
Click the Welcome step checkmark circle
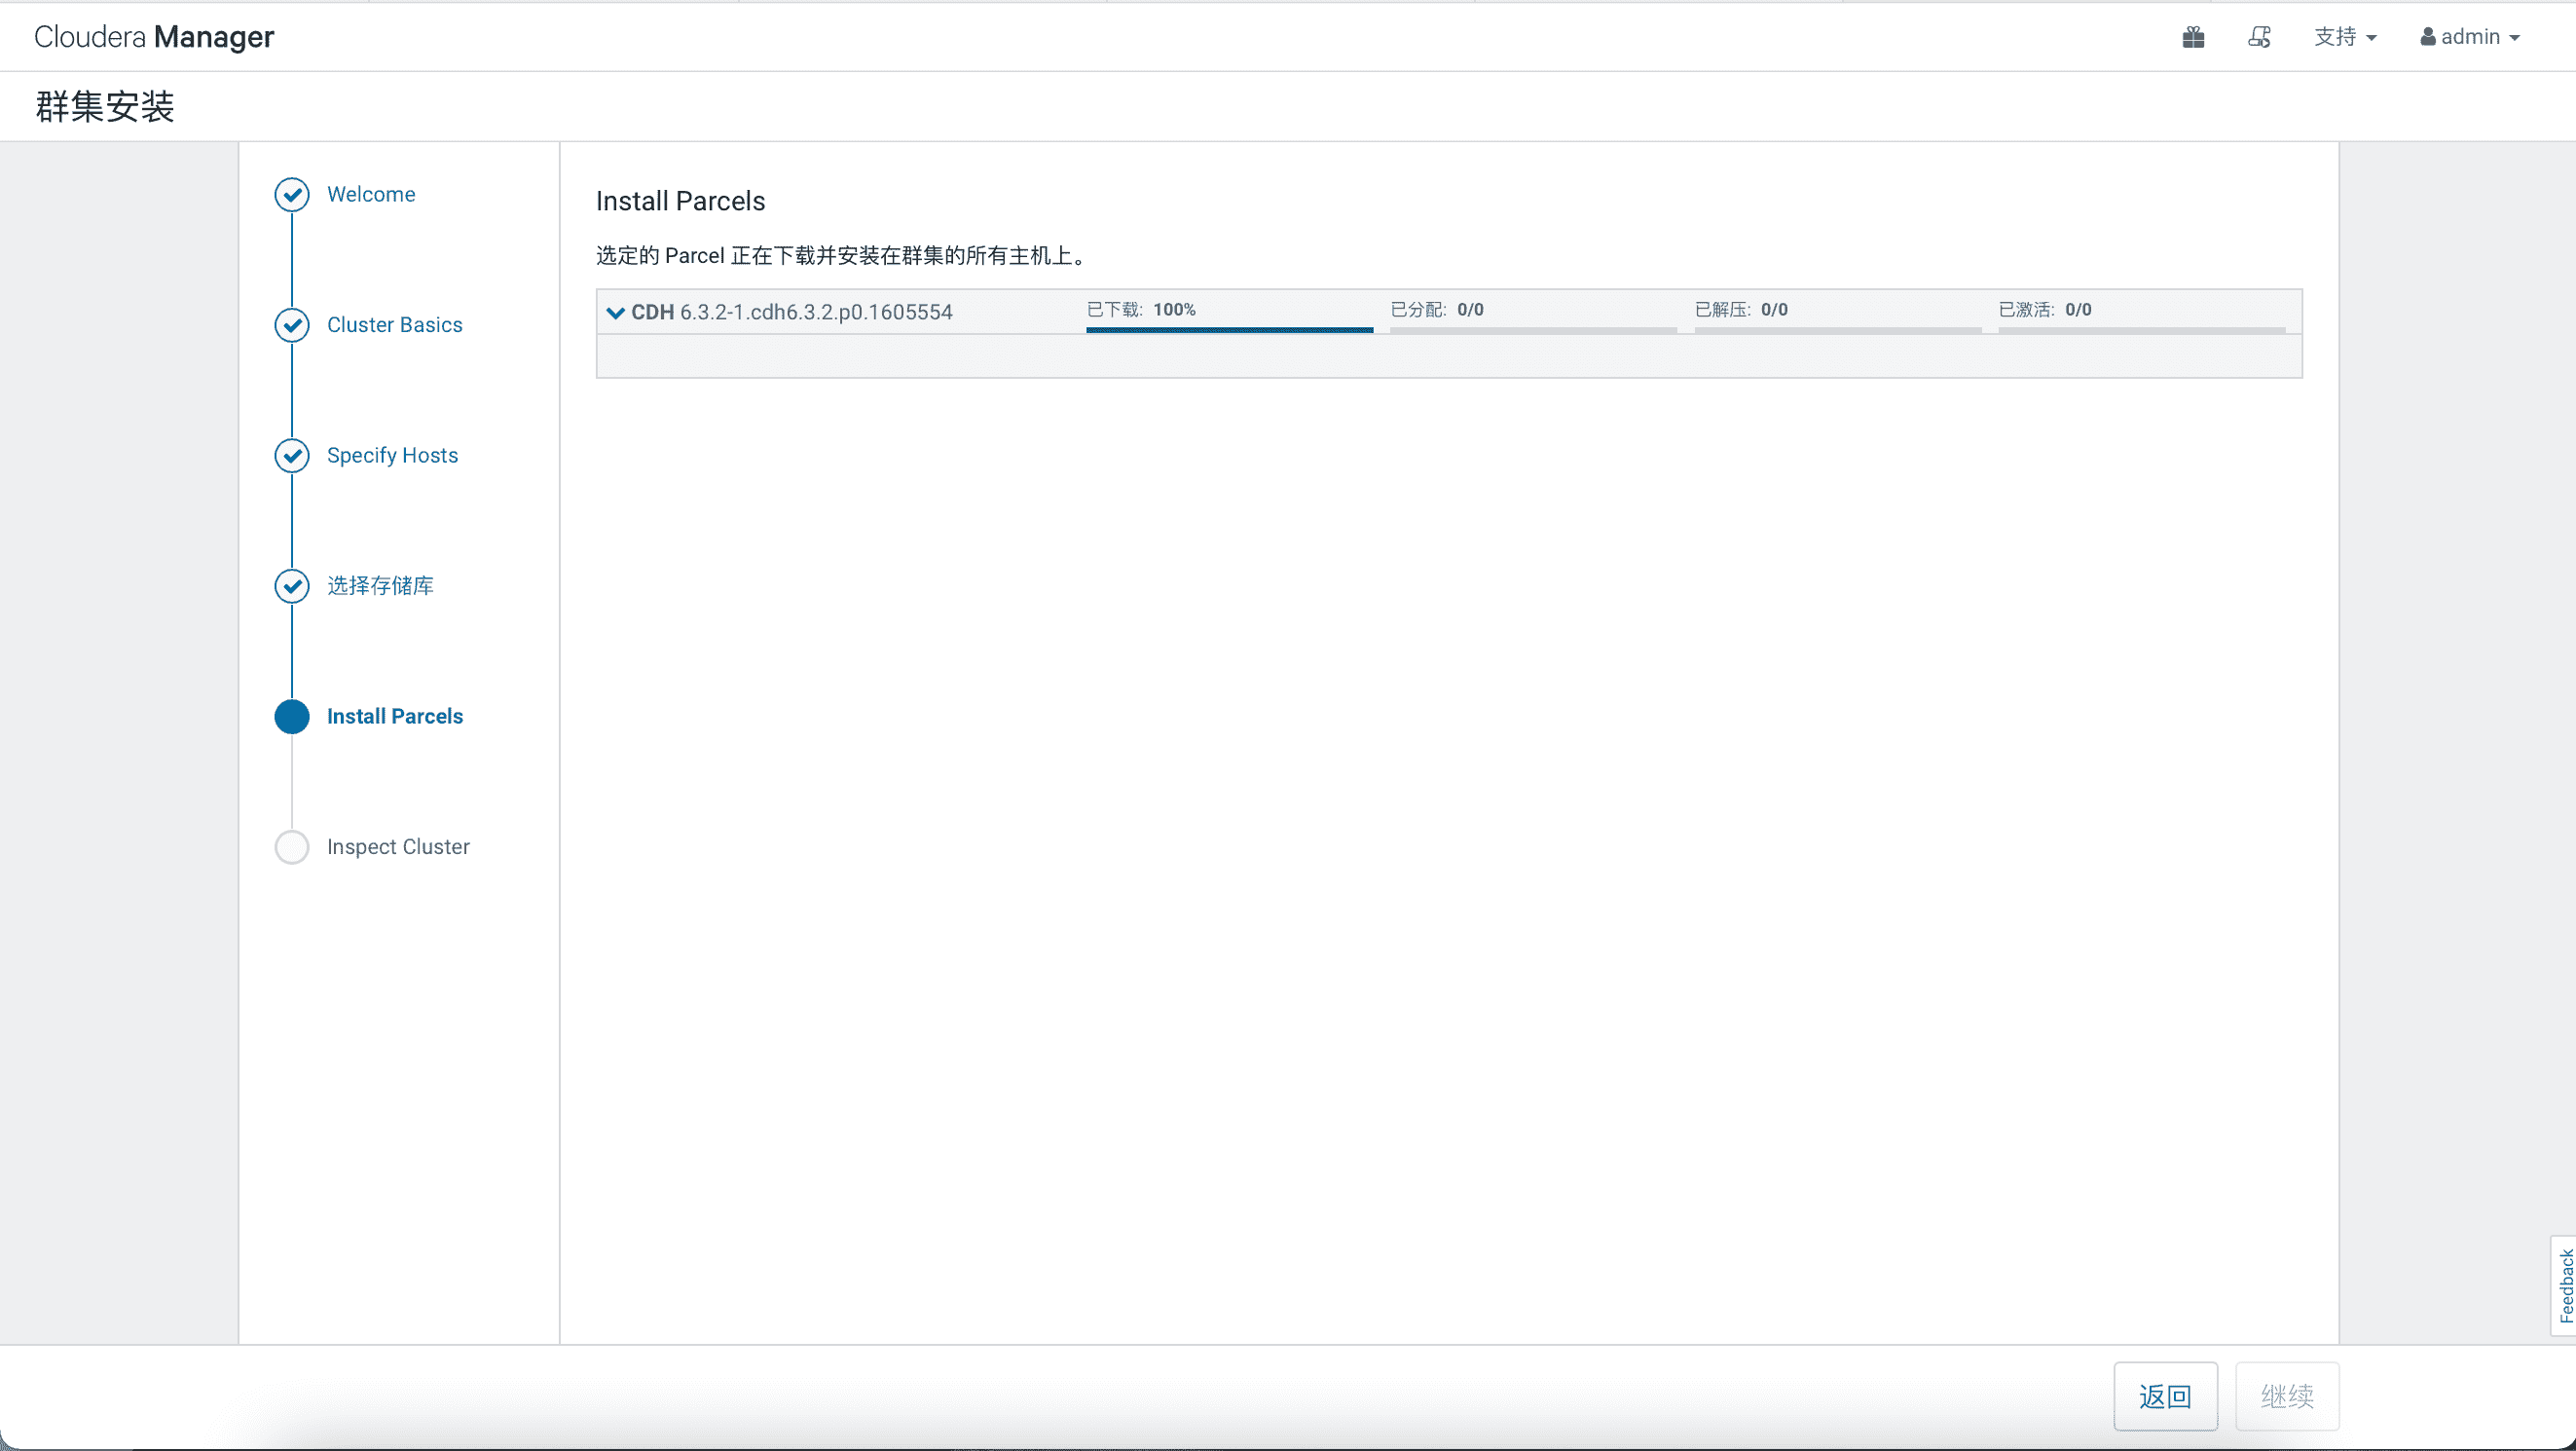click(x=292, y=195)
